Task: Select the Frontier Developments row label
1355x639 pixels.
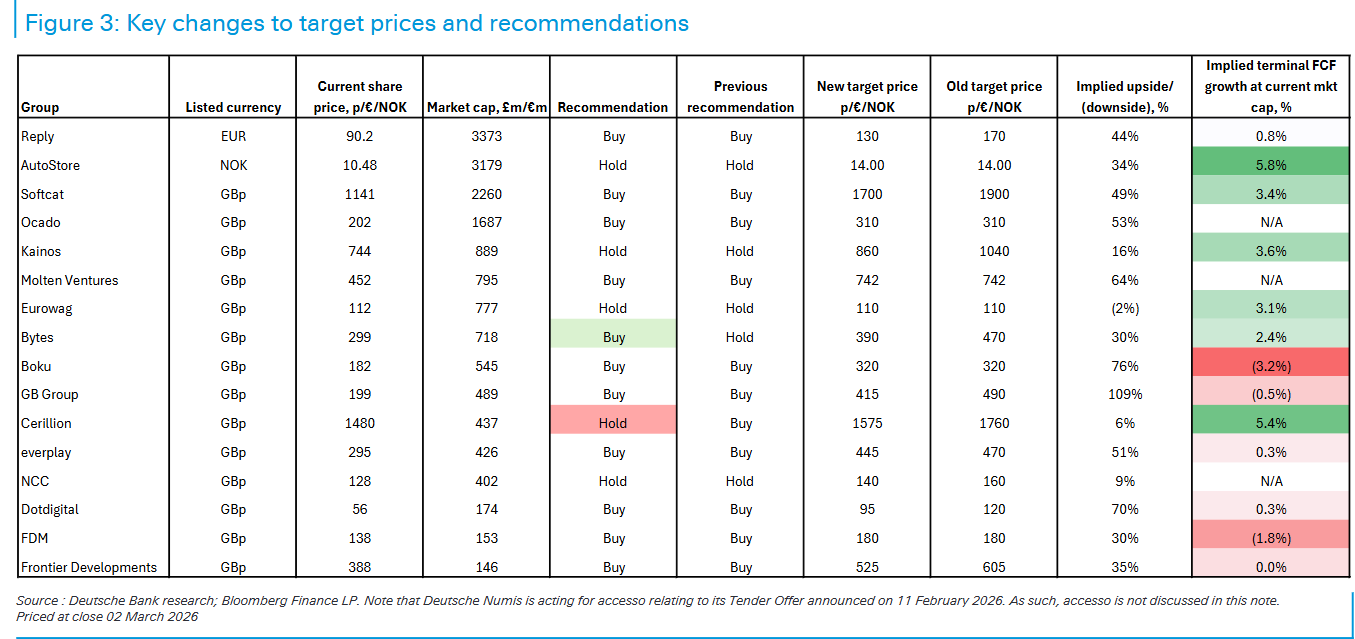Action: pos(89,567)
